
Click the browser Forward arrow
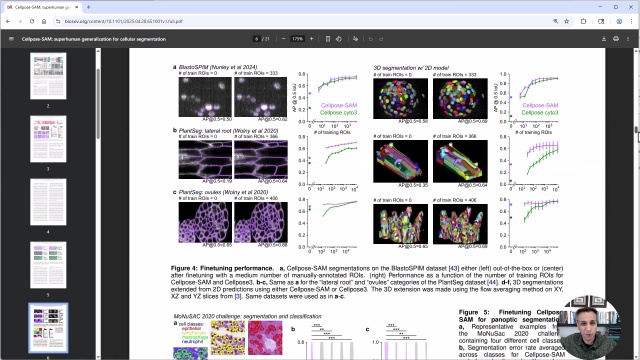20,21
